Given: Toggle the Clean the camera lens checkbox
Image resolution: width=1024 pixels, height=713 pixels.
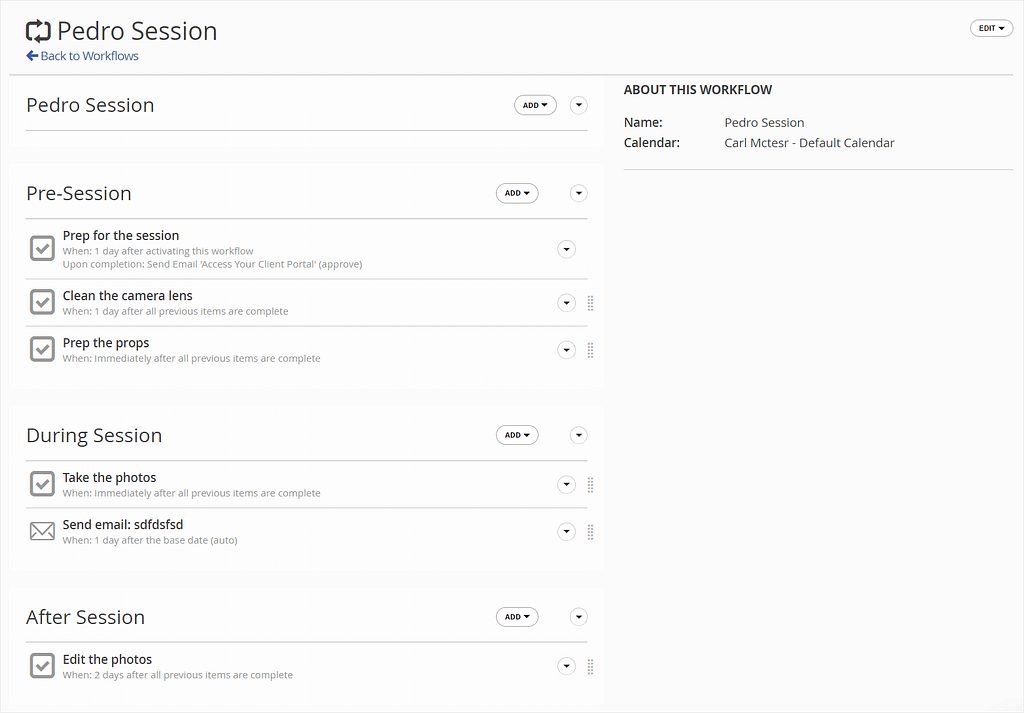Looking at the screenshot, I should tap(41, 302).
